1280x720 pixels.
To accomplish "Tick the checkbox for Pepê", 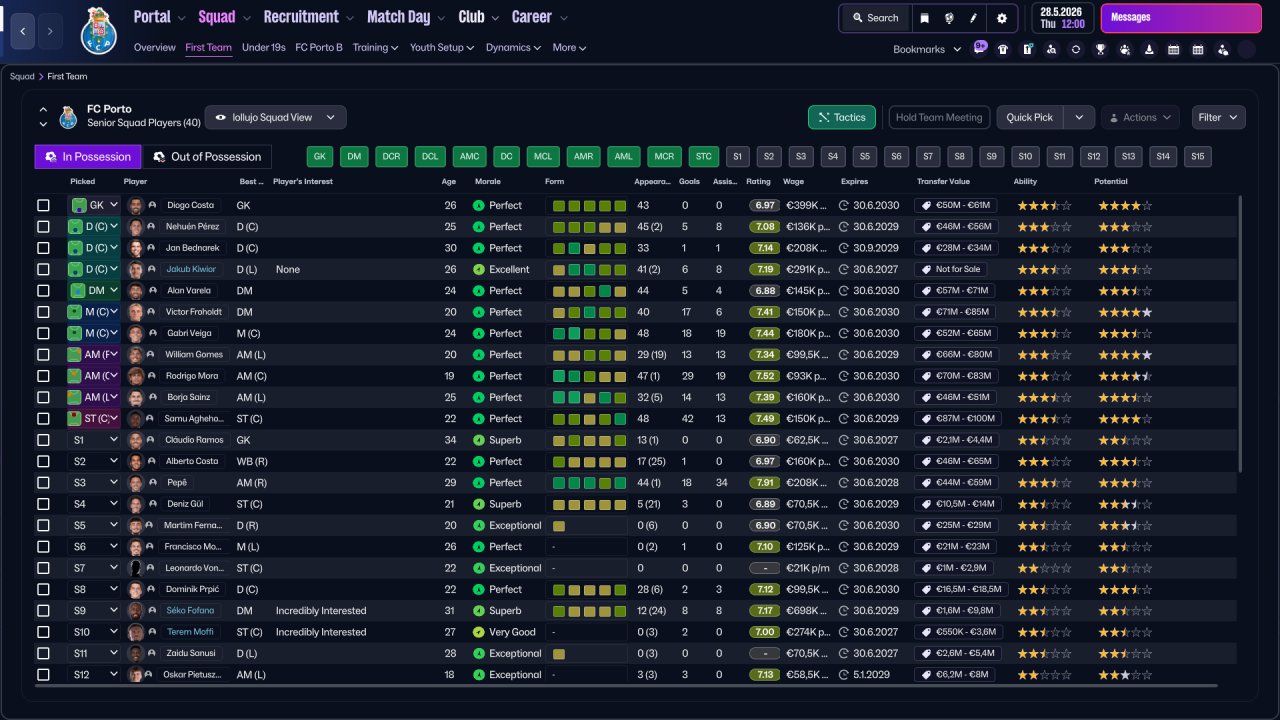I will [x=43, y=482].
